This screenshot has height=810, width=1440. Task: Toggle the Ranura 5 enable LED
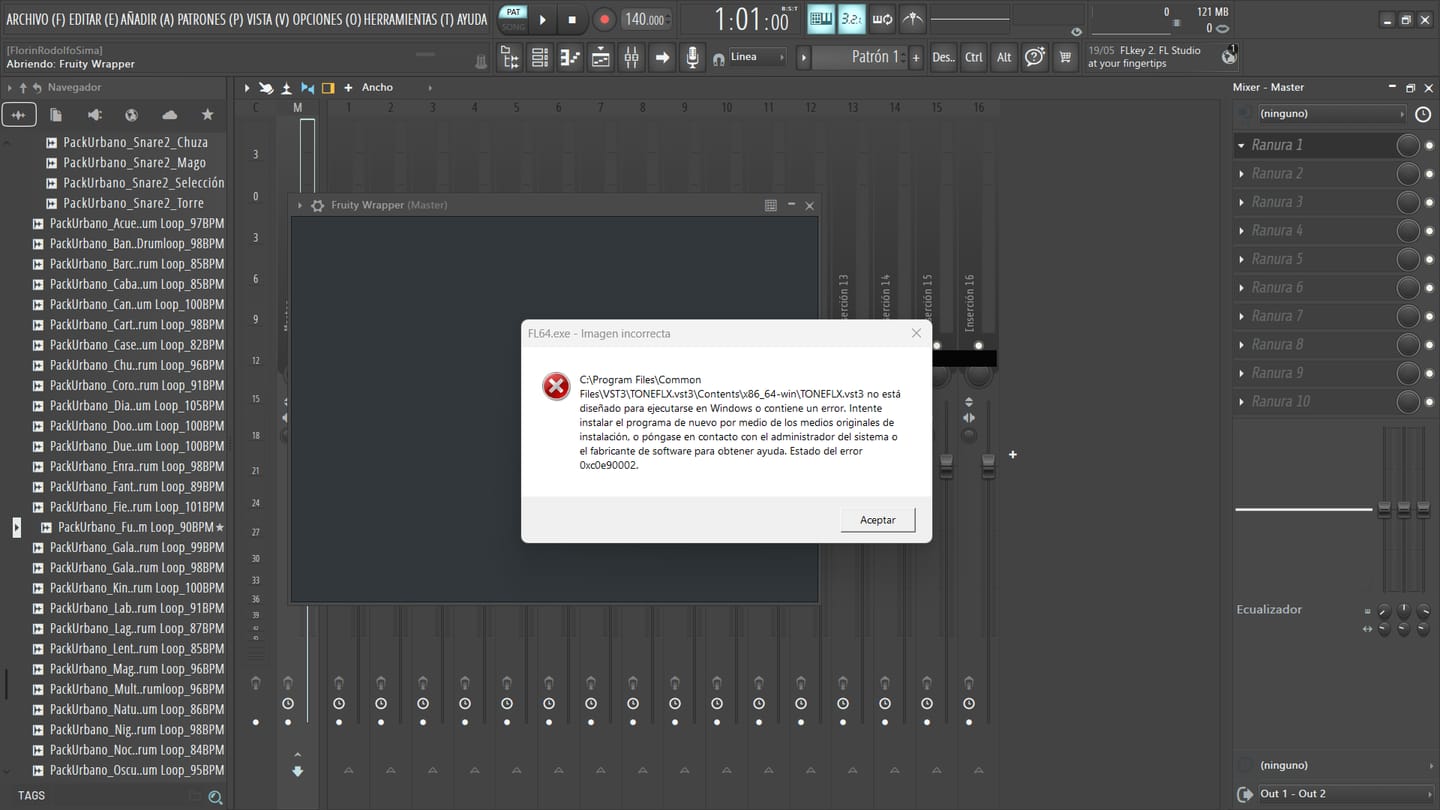(1429, 260)
